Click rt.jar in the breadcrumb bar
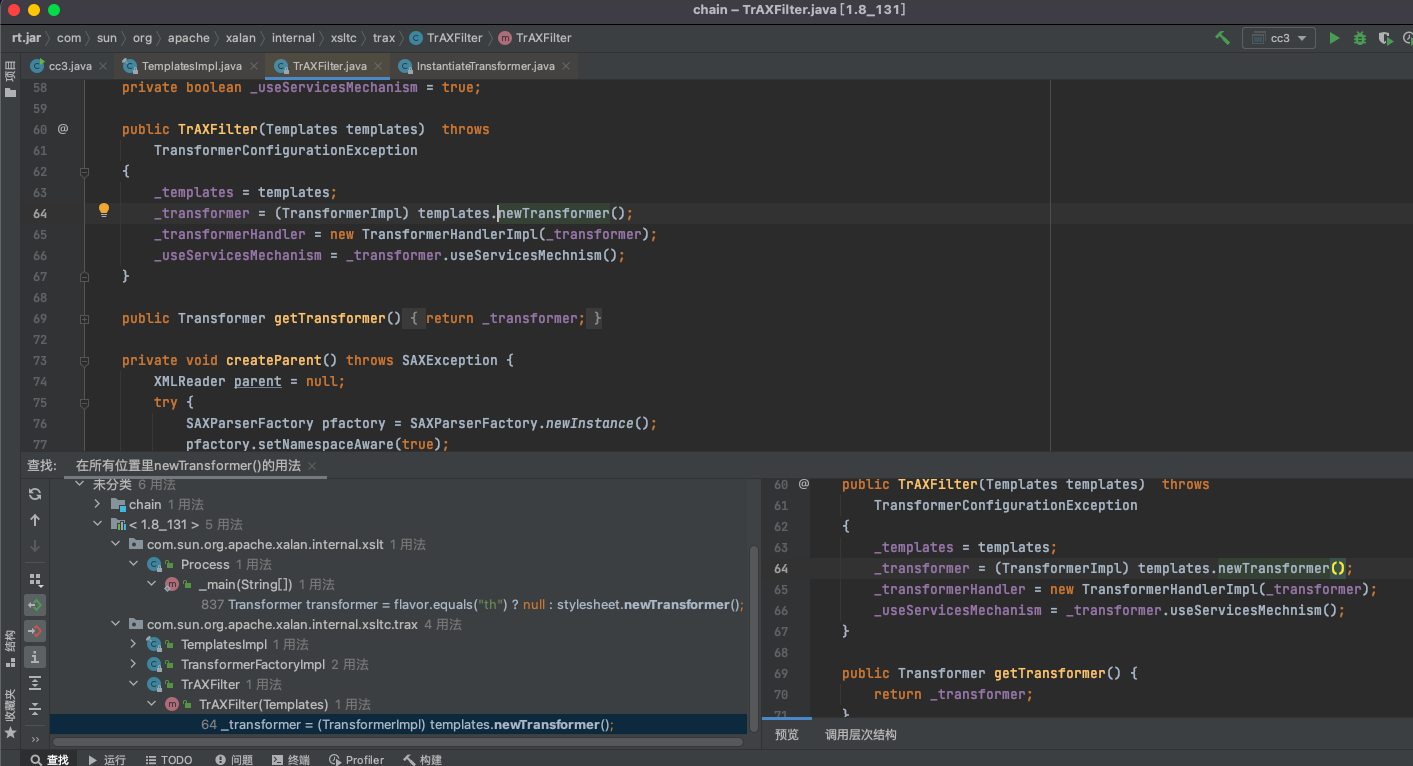Viewport: 1413px width, 766px height. (25, 38)
